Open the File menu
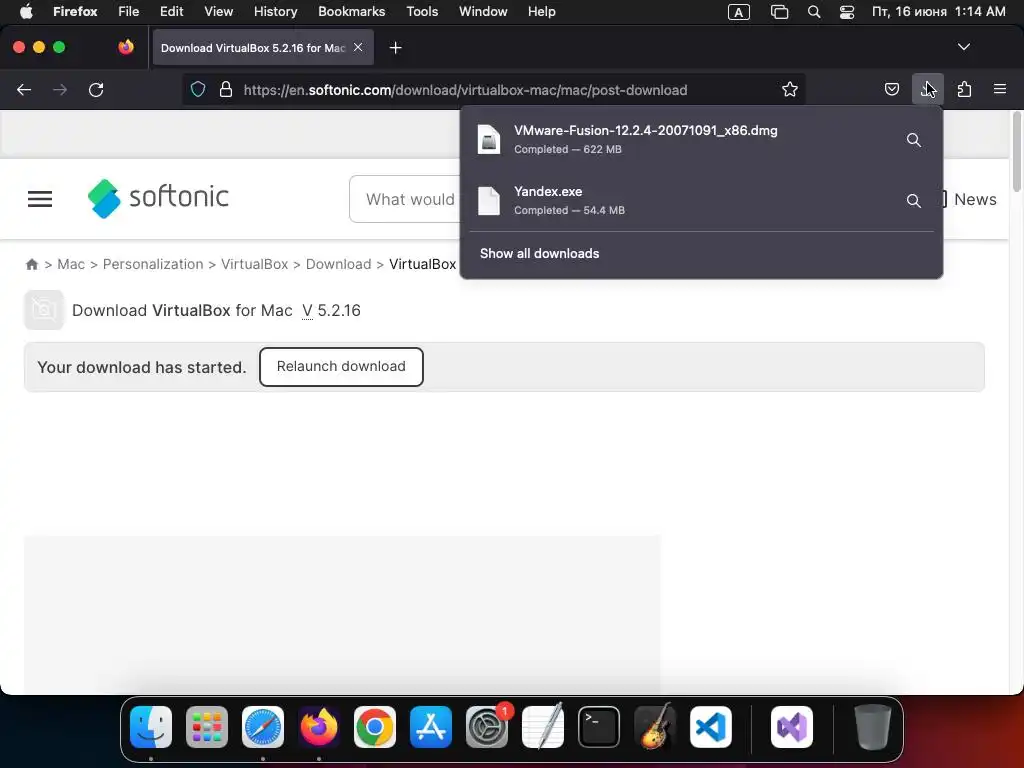 point(129,11)
